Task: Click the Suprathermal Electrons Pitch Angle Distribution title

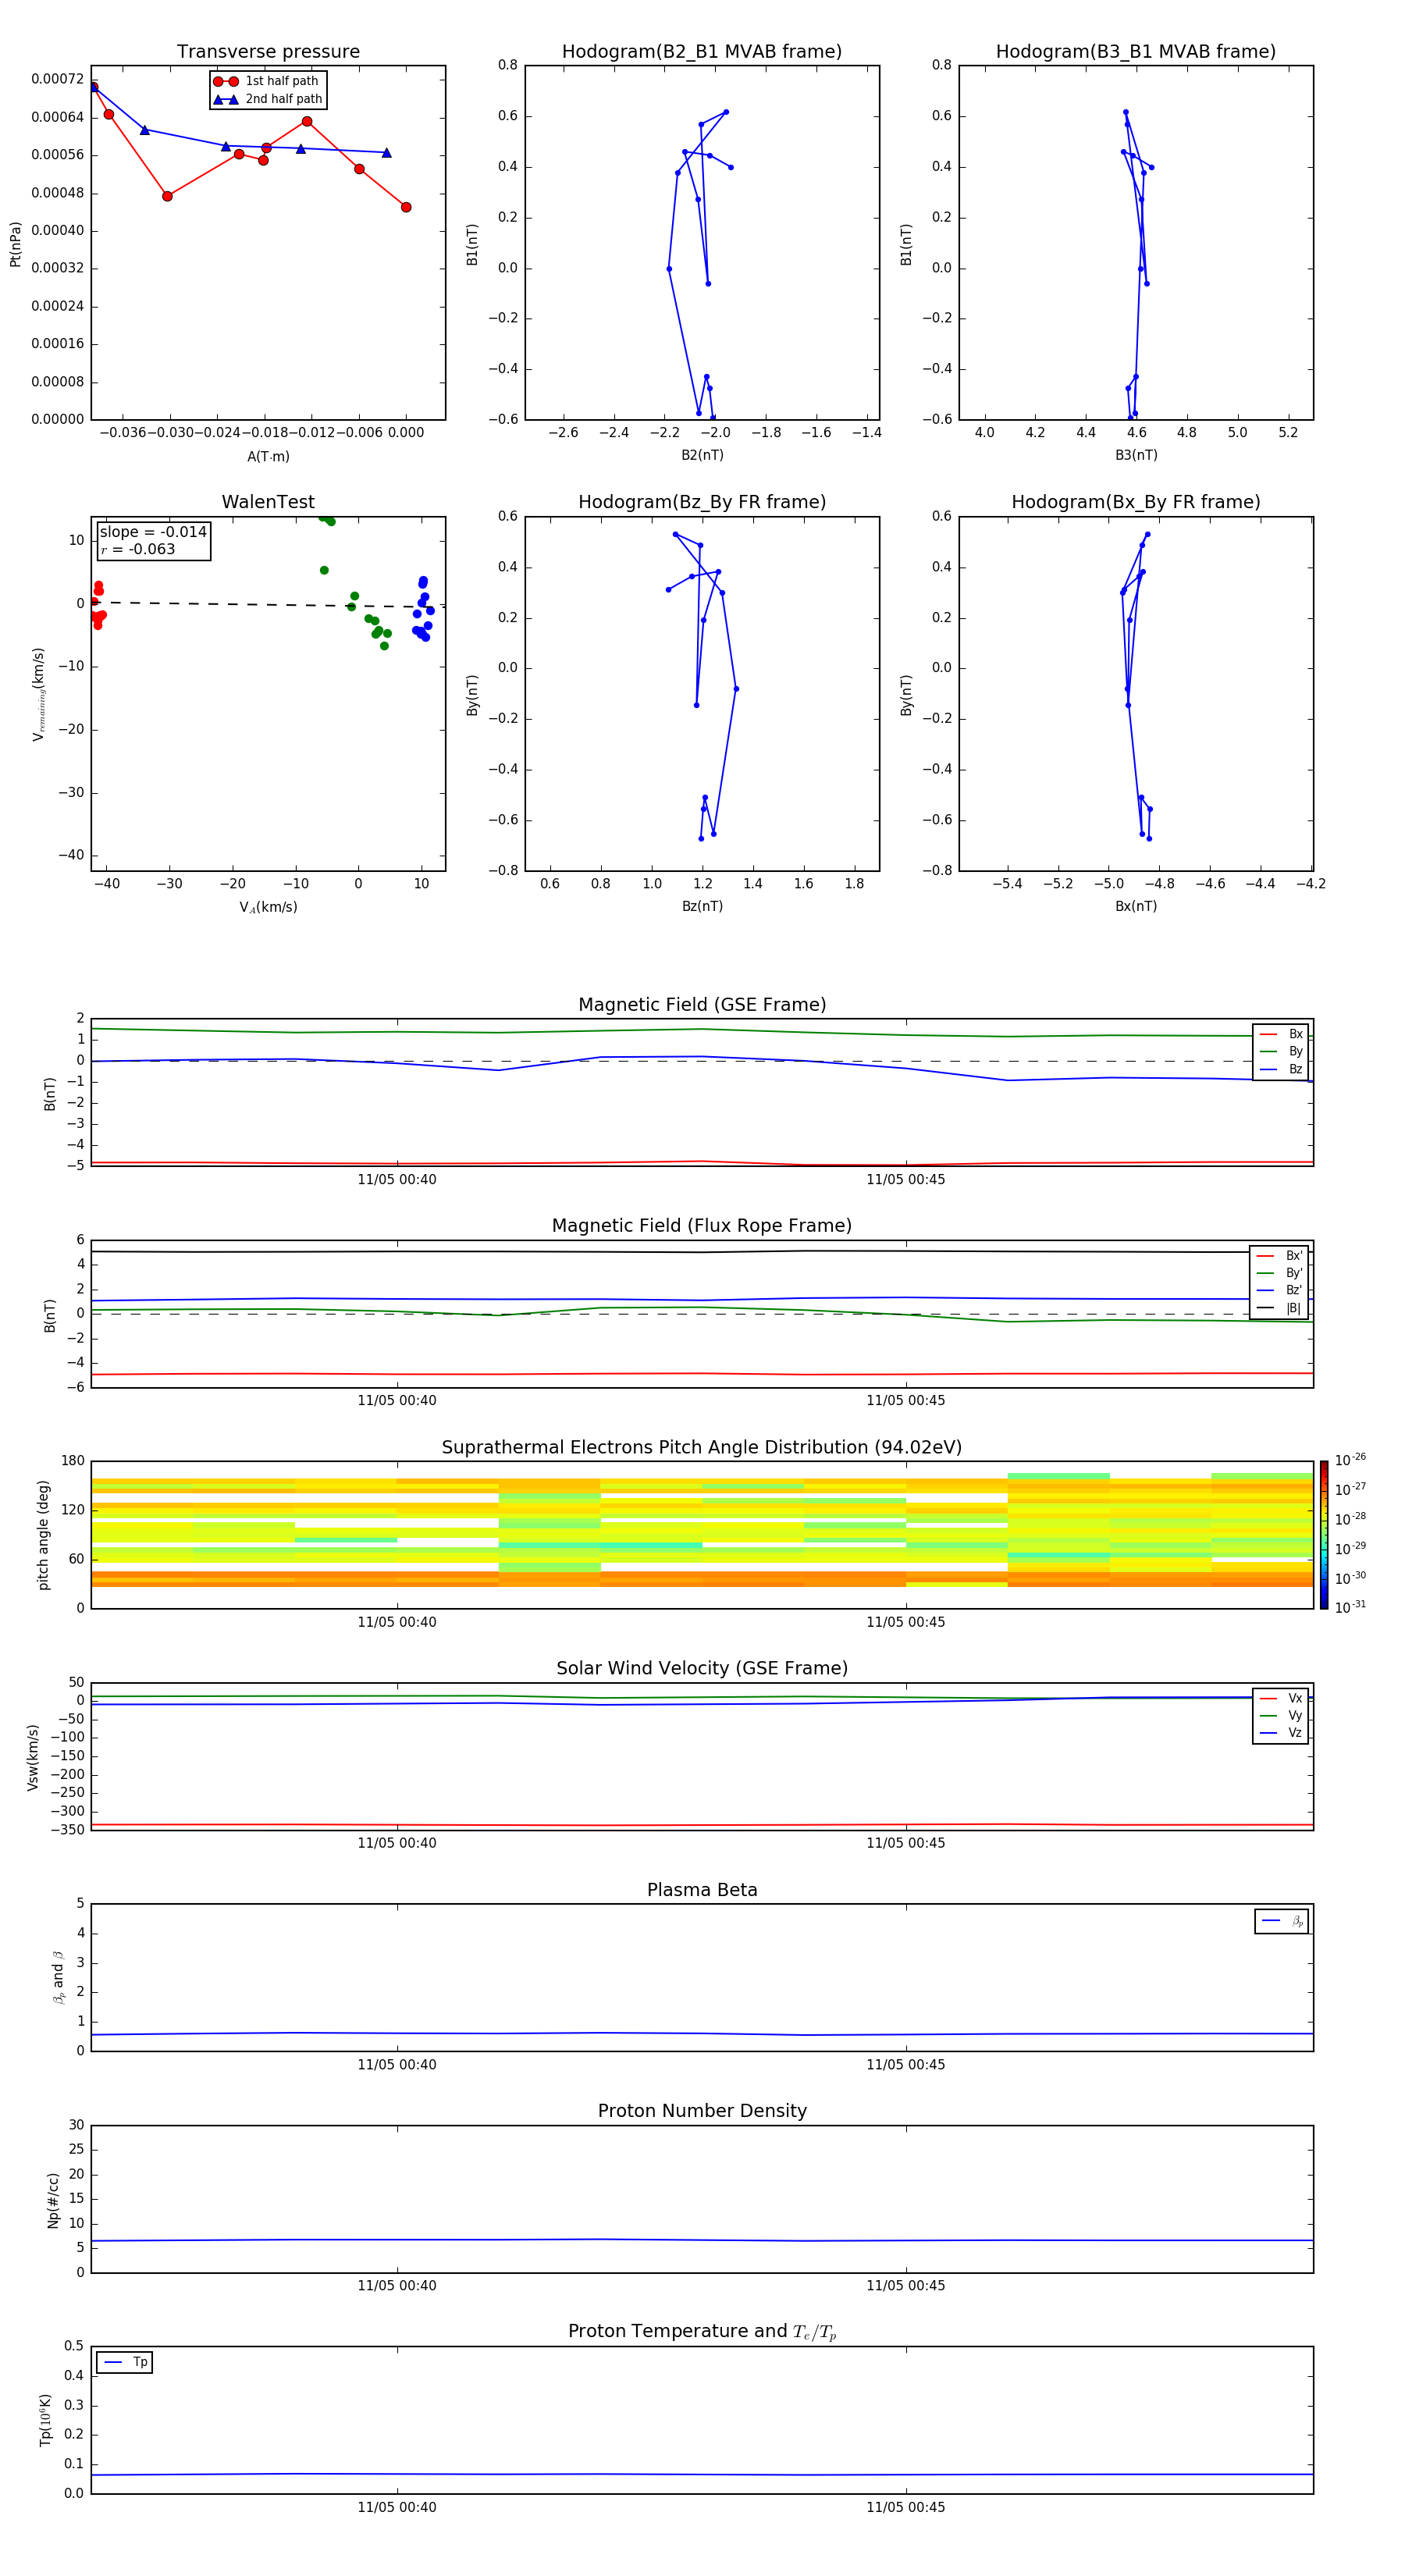Action: [702, 1448]
